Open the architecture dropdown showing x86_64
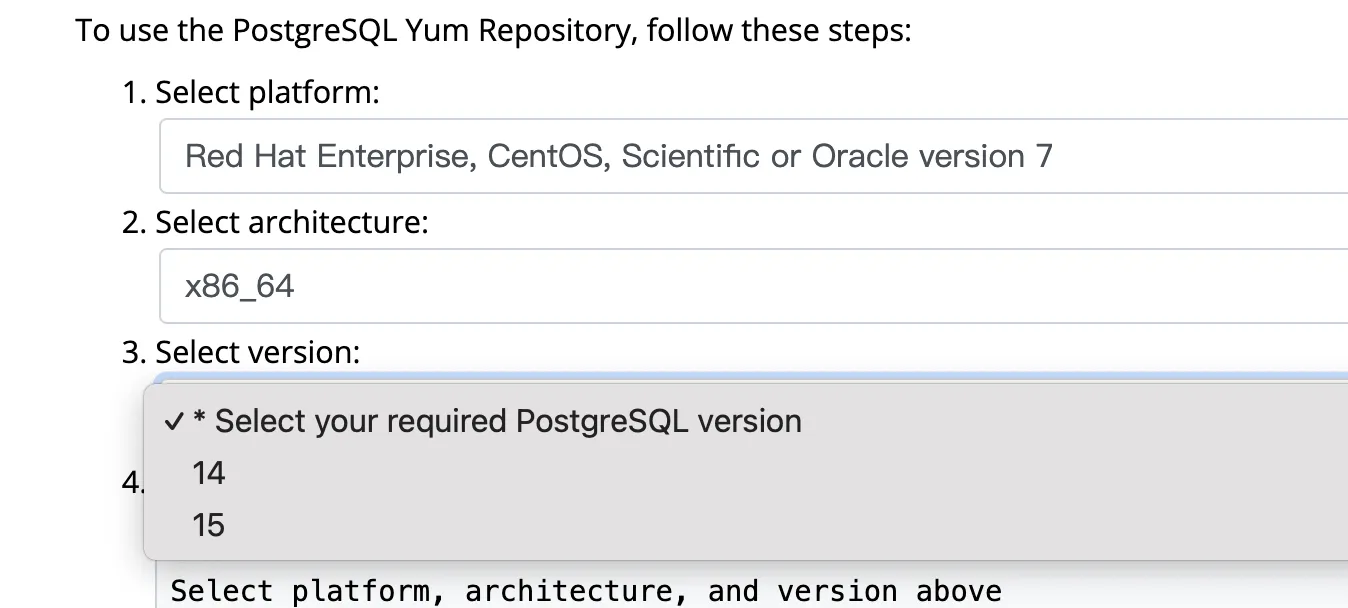This screenshot has width=1348, height=608. click(x=754, y=286)
